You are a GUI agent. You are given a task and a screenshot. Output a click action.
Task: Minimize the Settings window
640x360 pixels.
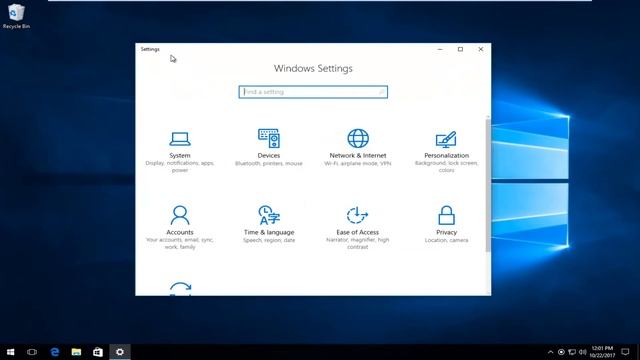coord(440,49)
